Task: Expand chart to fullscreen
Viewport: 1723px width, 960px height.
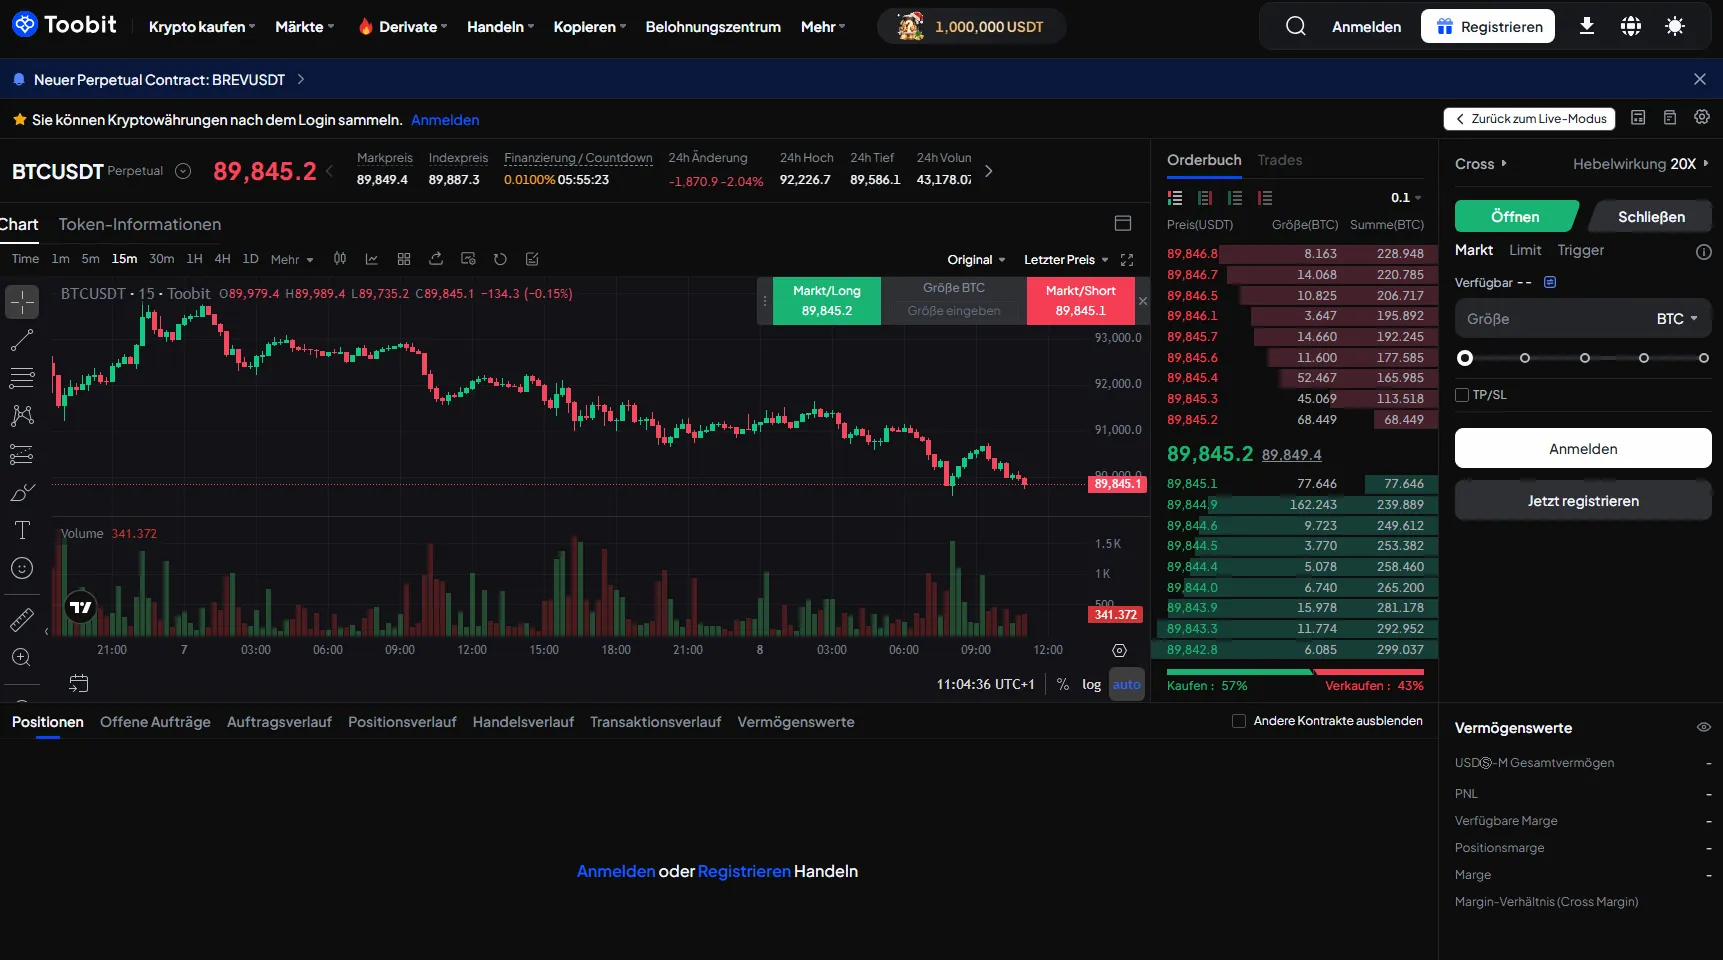Action: (x=1127, y=260)
